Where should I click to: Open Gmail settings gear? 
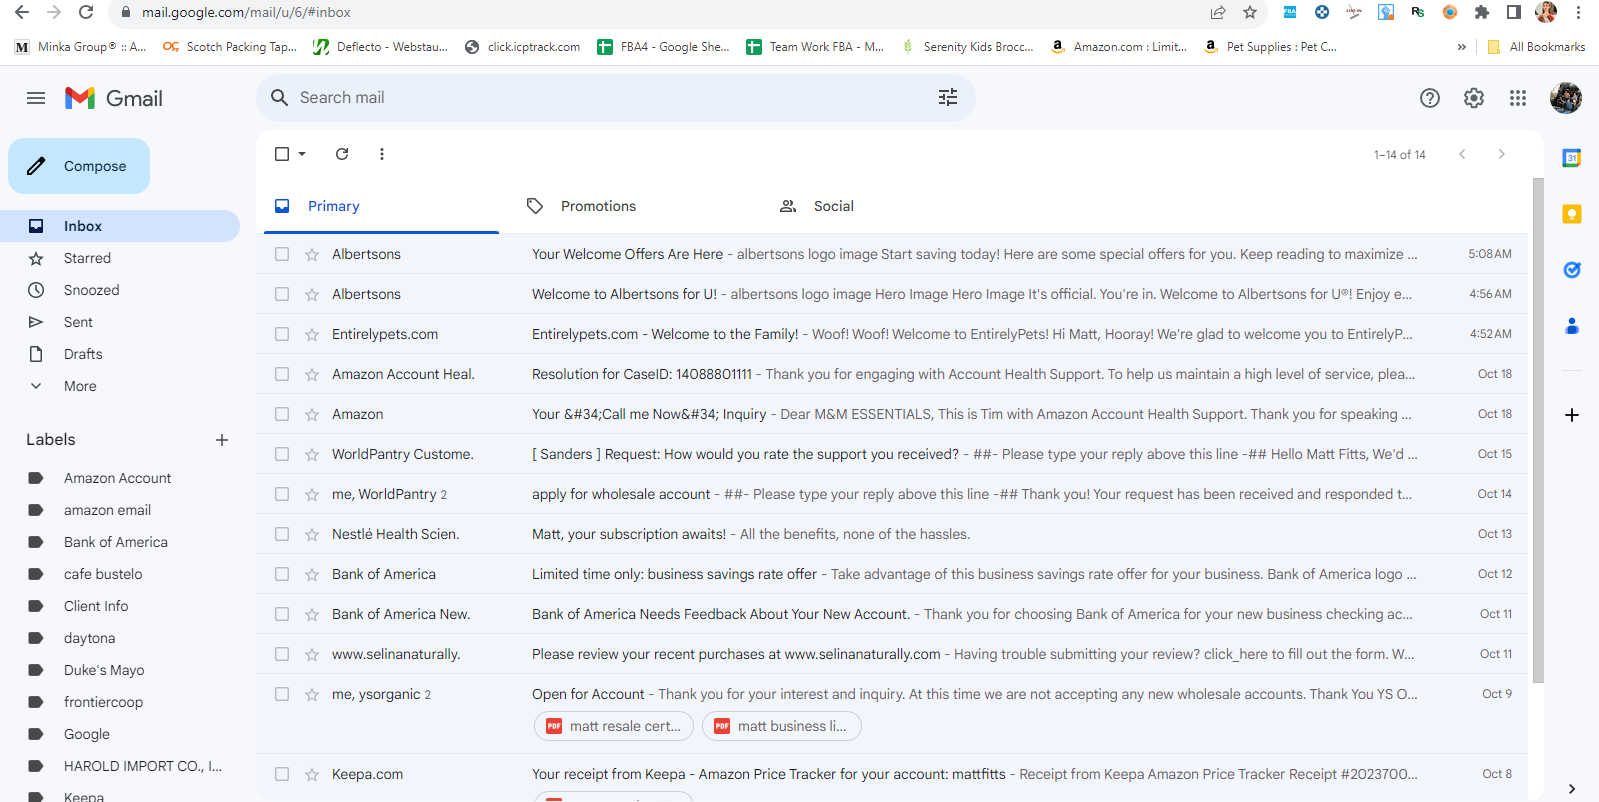pyautogui.click(x=1474, y=98)
